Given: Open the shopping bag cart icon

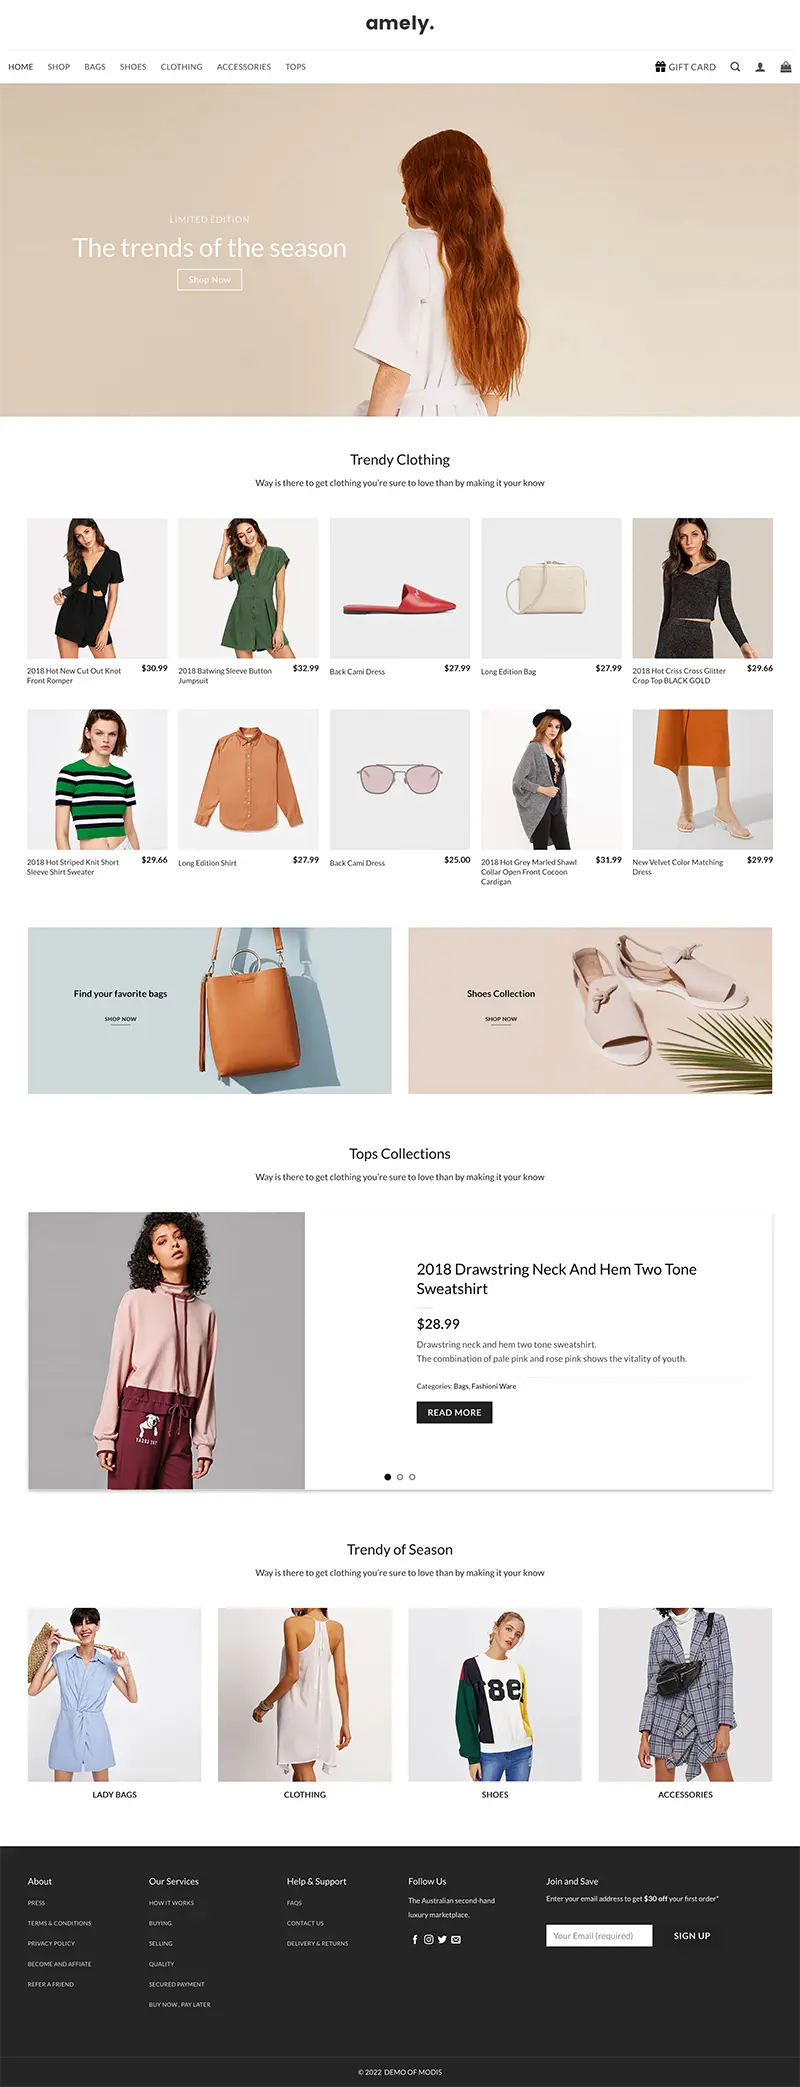Looking at the screenshot, I should tap(786, 67).
